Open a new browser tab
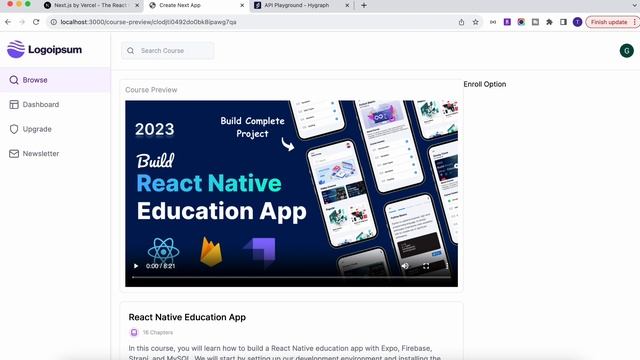640x360 pixels. click(364, 5)
